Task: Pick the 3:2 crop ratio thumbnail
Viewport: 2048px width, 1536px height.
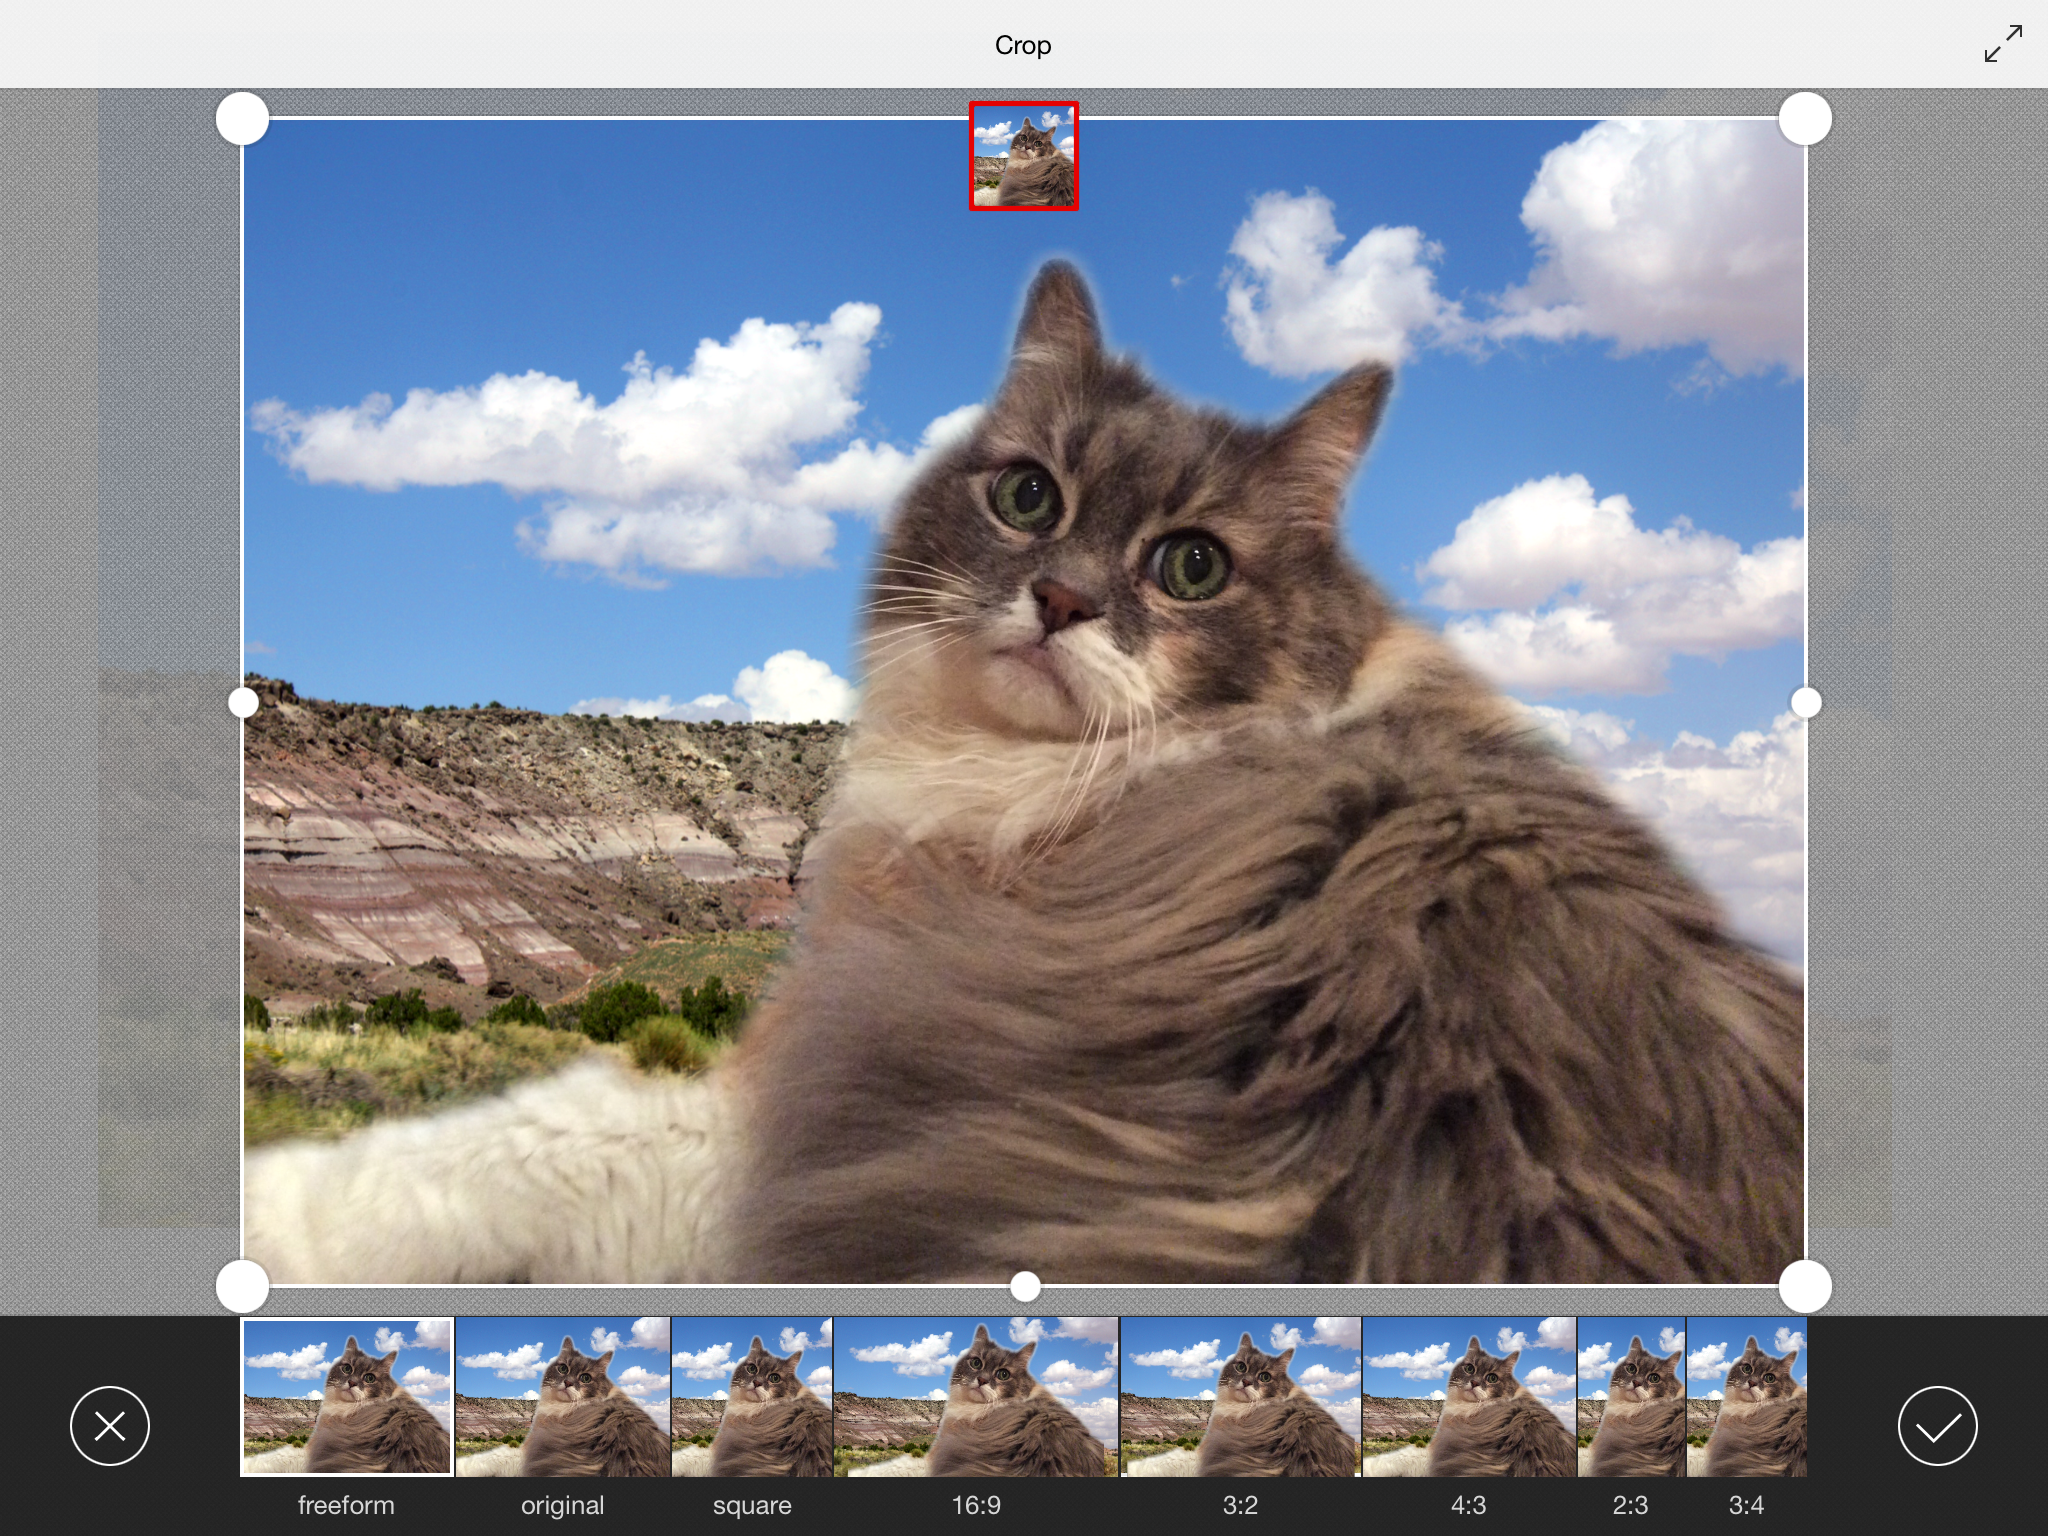Action: click(1241, 1397)
